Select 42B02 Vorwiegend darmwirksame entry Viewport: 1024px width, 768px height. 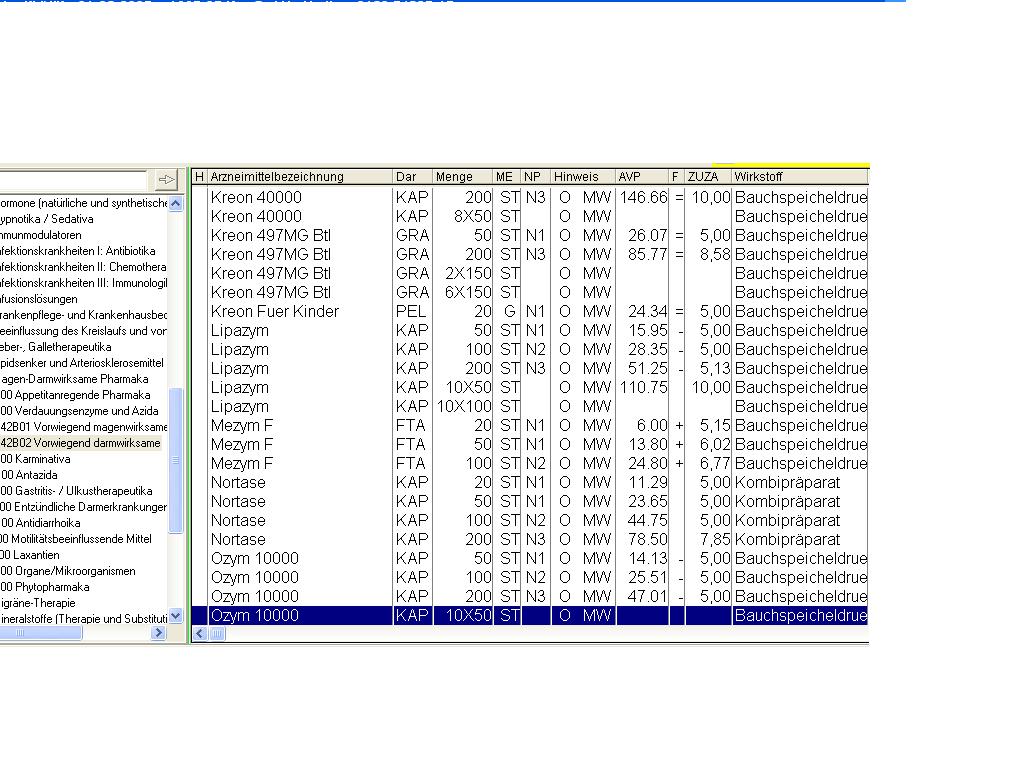[x=80, y=443]
